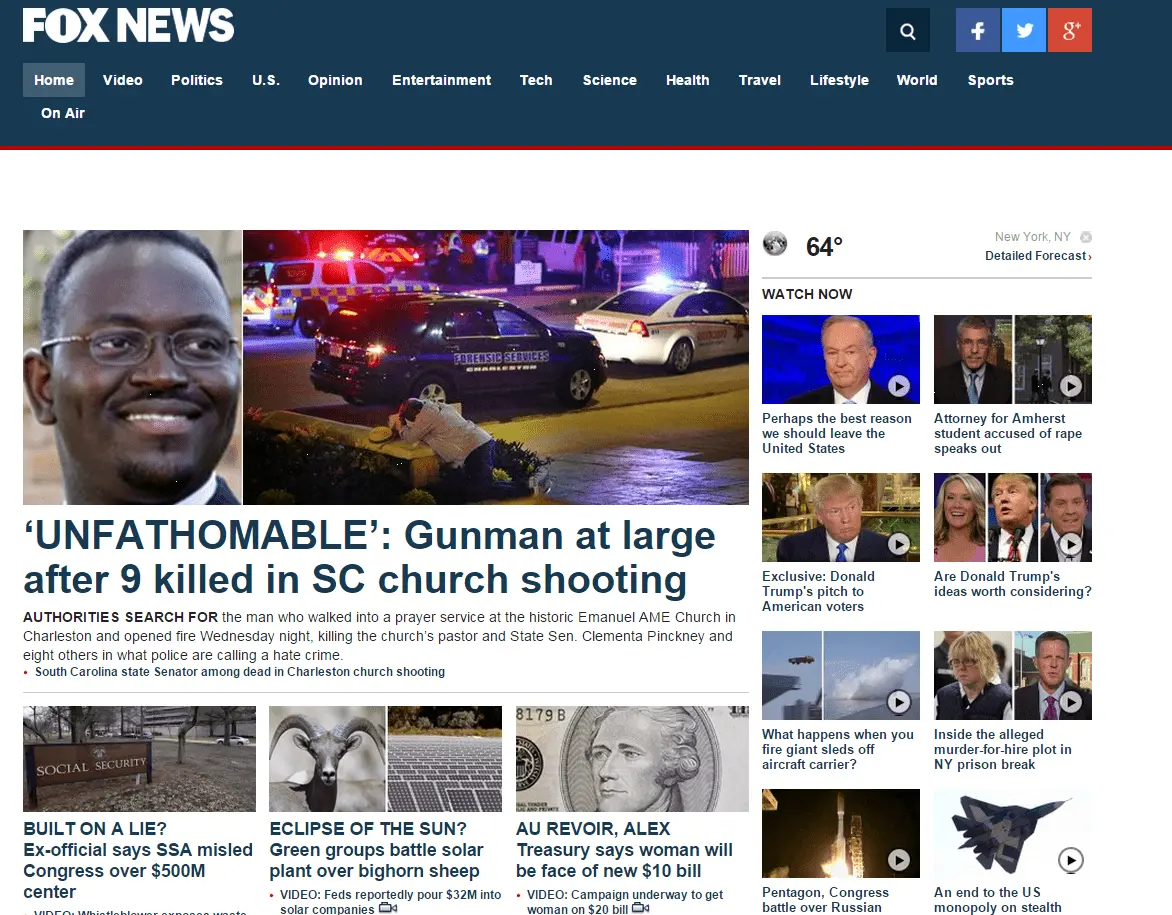The height and width of the screenshot is (915, 1172).
Task: Open the World section
Action: click(916, 80)
